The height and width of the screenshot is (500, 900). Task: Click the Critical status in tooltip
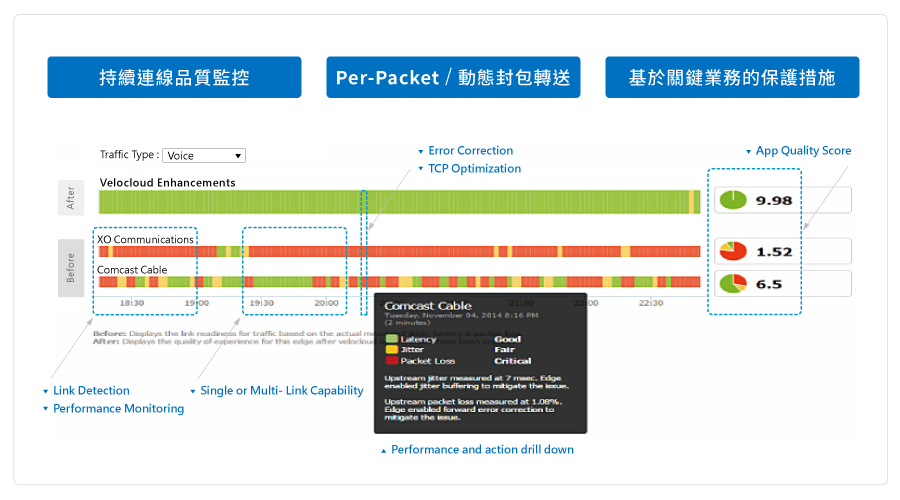513,361
